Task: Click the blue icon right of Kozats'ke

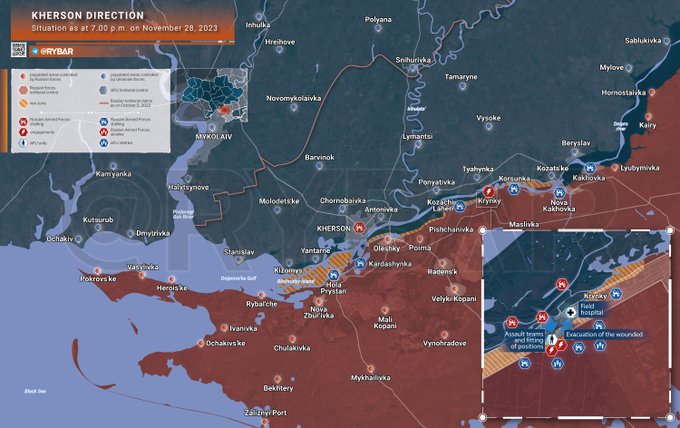Action: (x=590, y=168)
